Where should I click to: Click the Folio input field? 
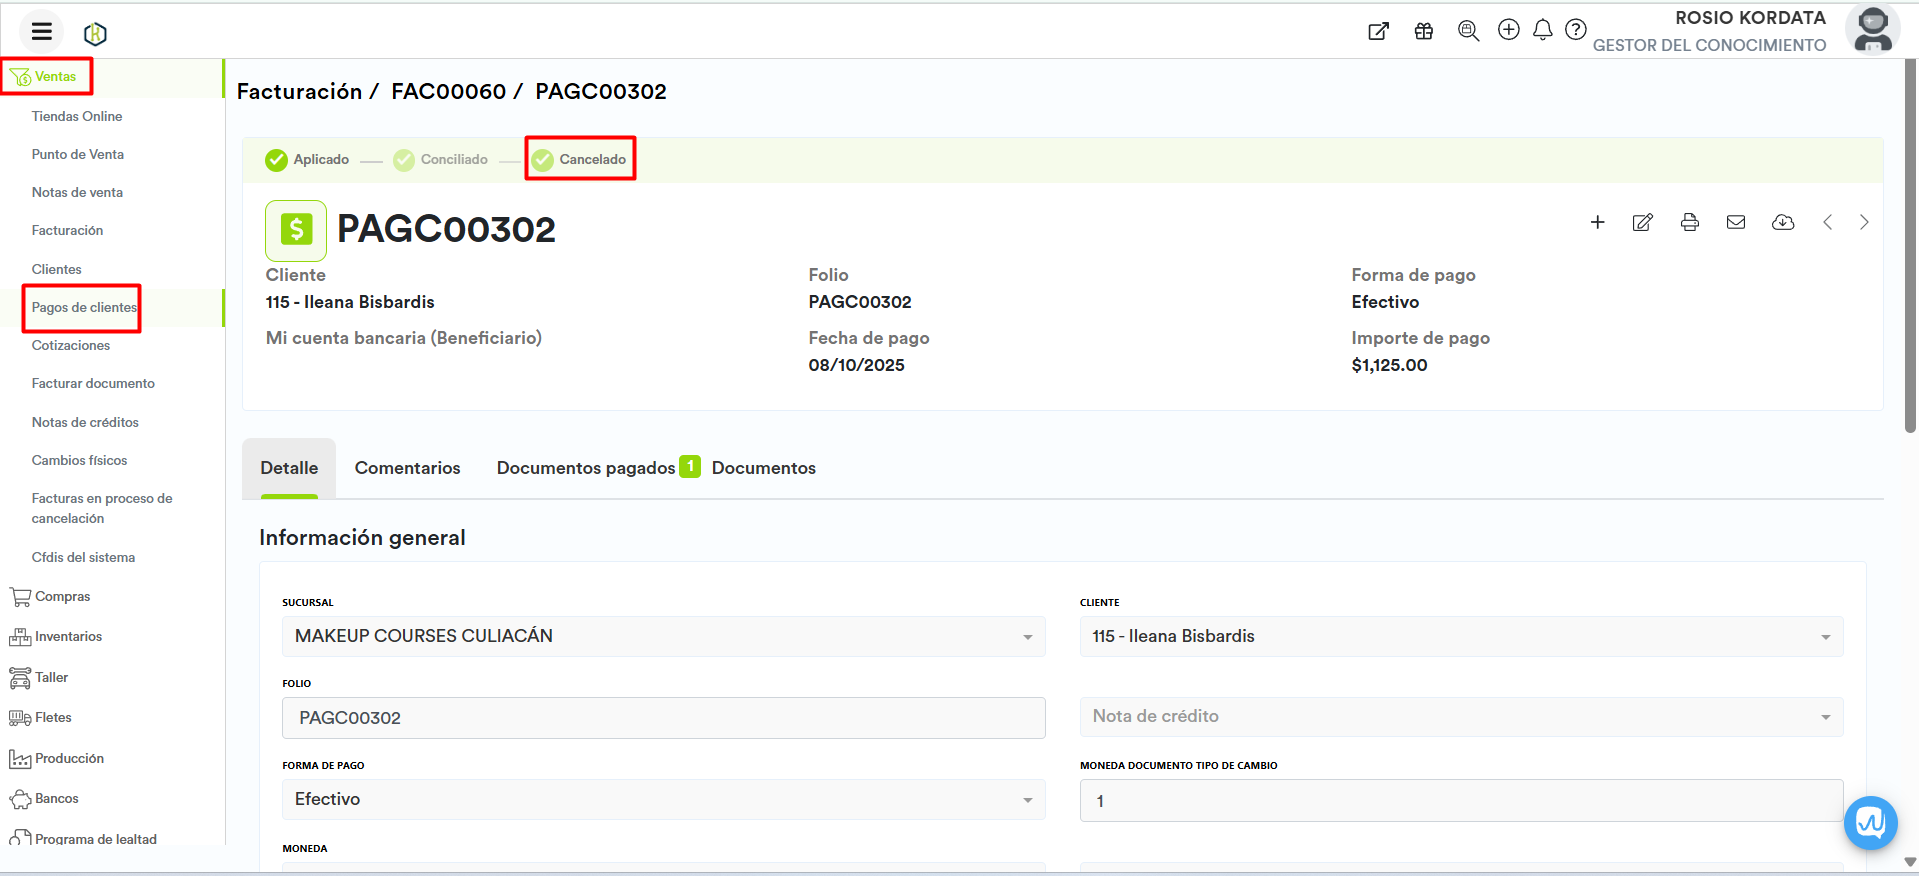click(x=663, y=718)
